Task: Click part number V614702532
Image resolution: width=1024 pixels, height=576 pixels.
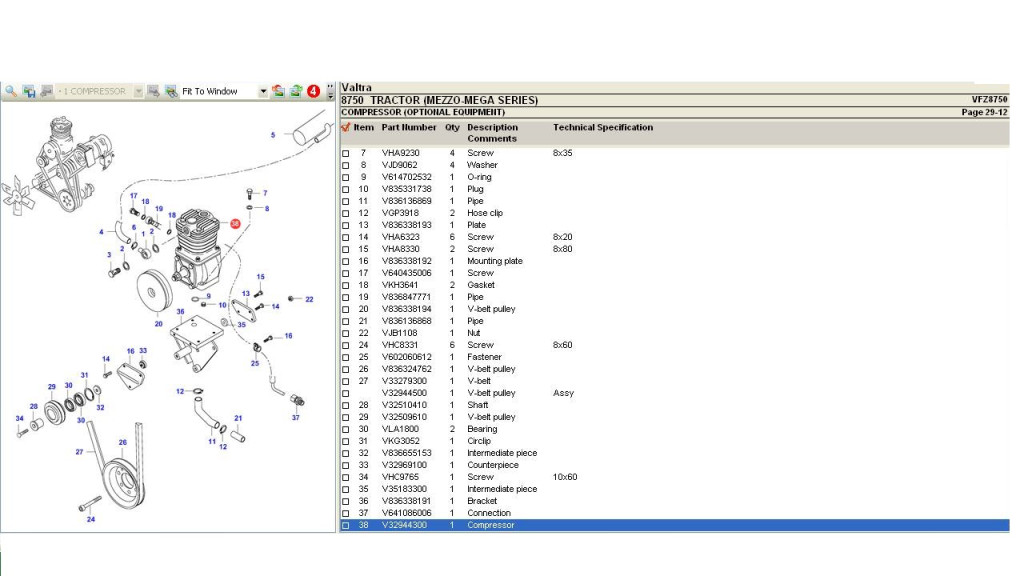Action: 407,177
